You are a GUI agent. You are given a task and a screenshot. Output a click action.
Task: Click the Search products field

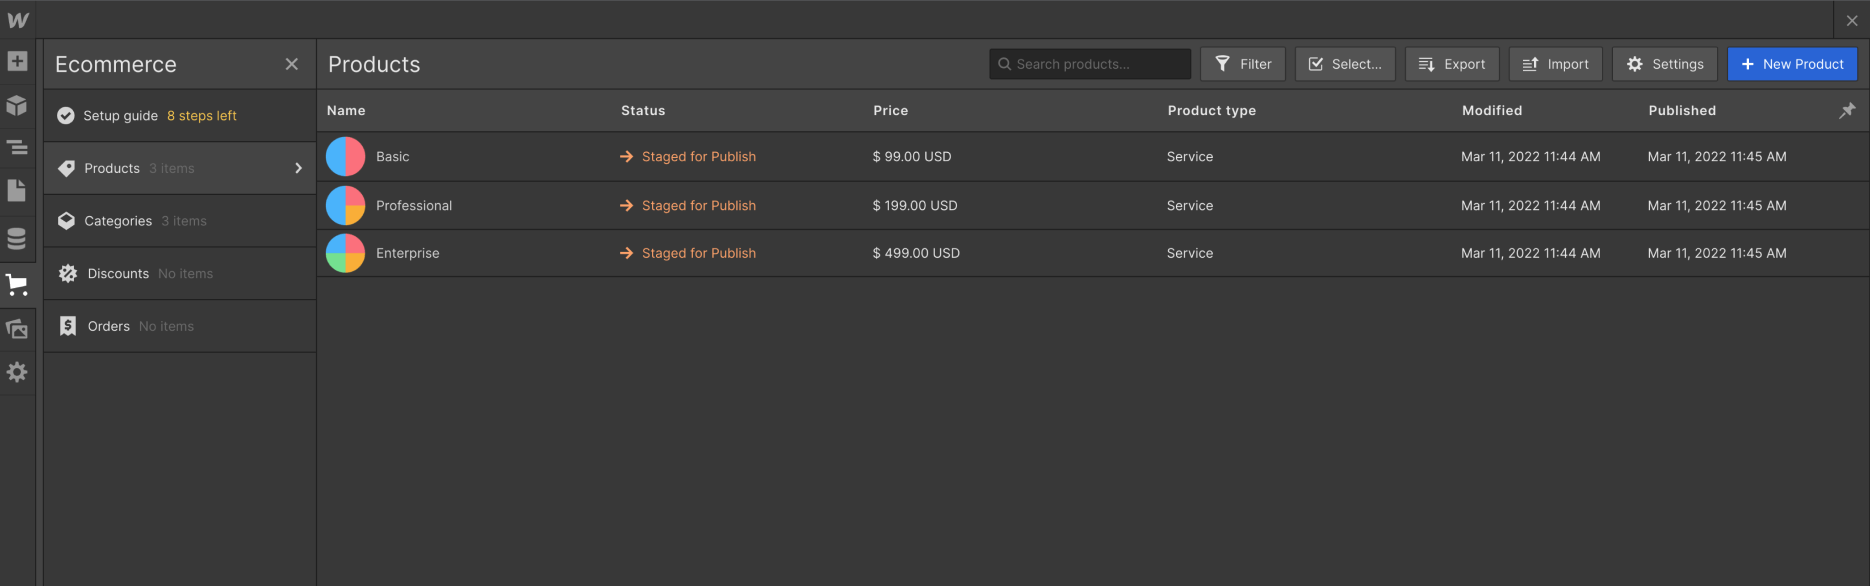click(x=1090, y=64)
